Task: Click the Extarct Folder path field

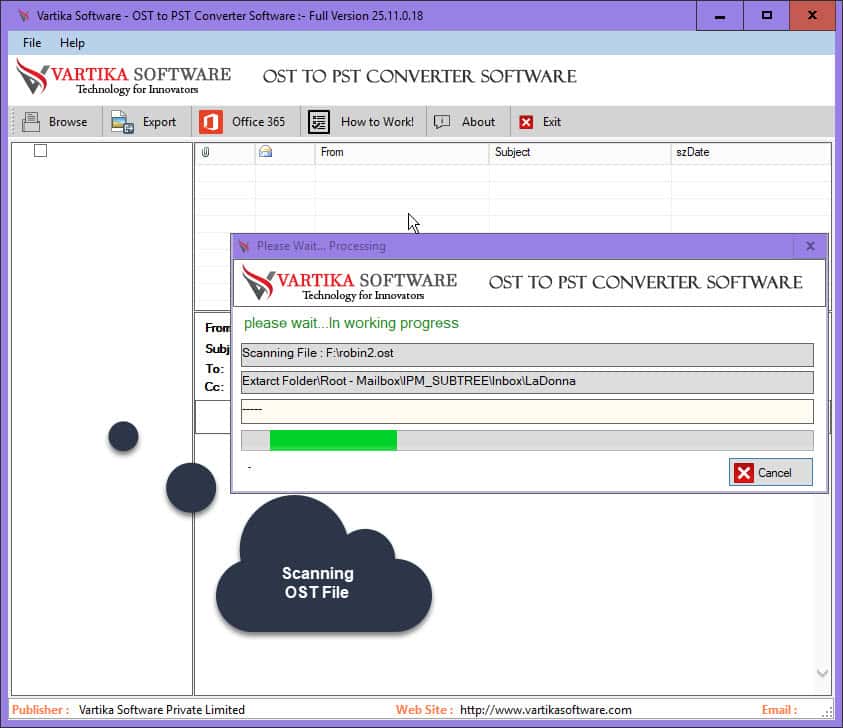Action: 527,382
